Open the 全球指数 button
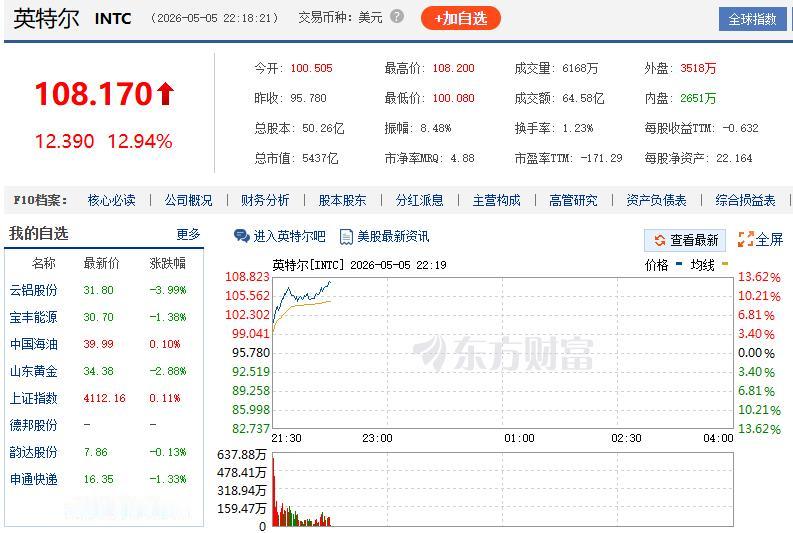Image resolution: width=793 pixels, height=533 pixels. tap(752, 19)
